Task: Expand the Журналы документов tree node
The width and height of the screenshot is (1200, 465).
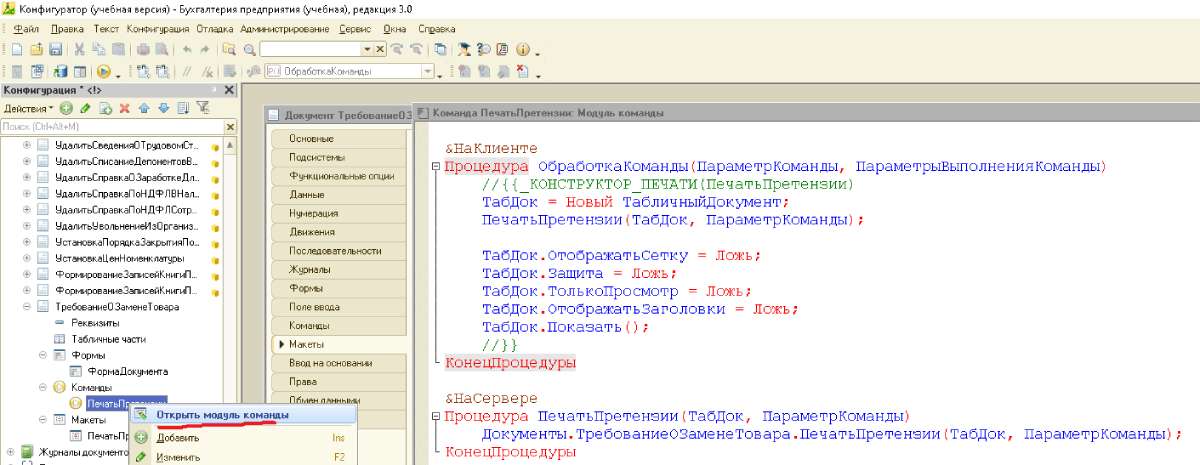Action: (11, 451)
